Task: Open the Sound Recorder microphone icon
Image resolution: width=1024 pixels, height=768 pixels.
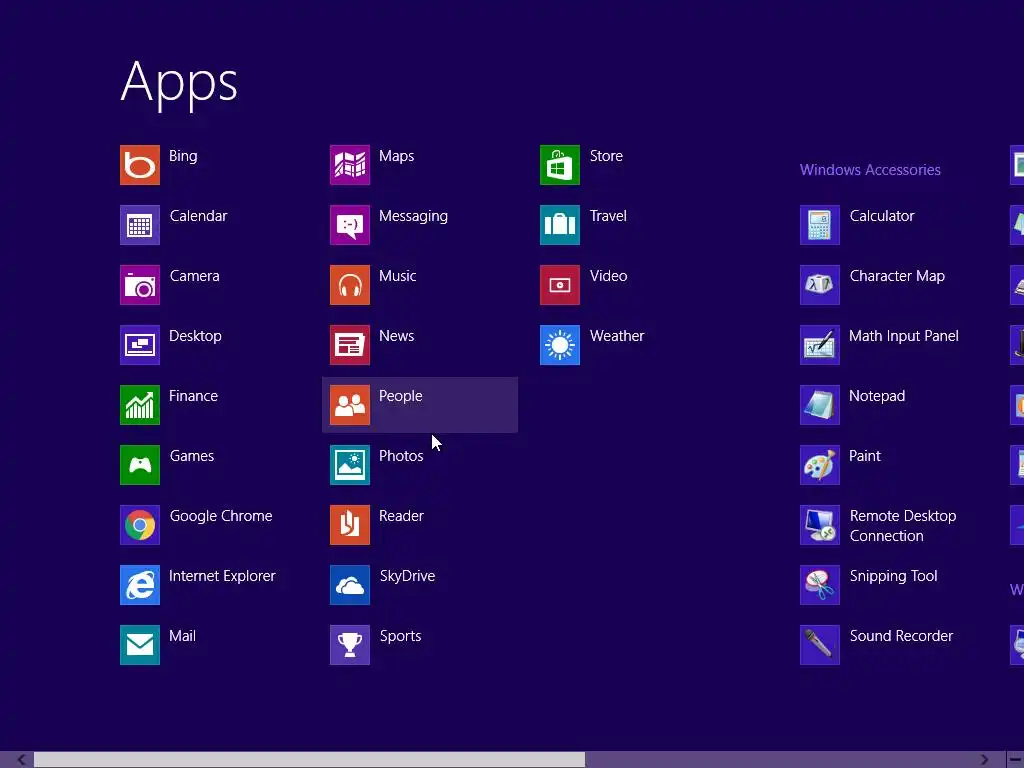Action: (820, 645)
